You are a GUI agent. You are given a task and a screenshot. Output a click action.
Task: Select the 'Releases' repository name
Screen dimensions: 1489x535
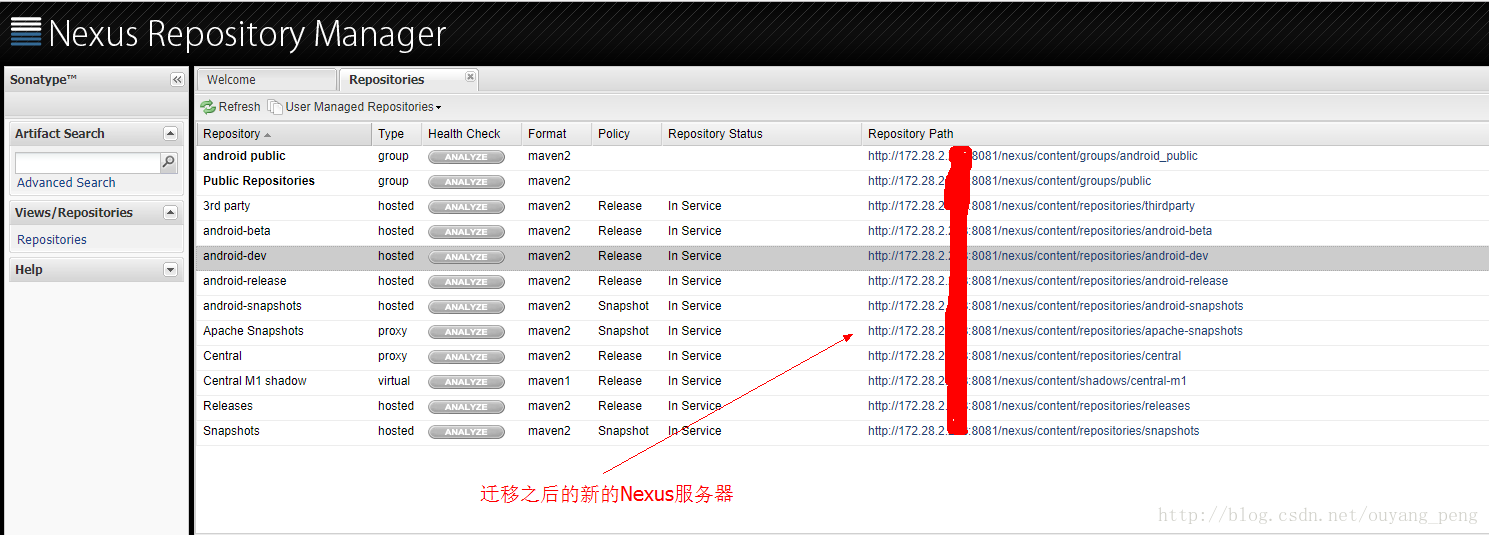point(228,406)
